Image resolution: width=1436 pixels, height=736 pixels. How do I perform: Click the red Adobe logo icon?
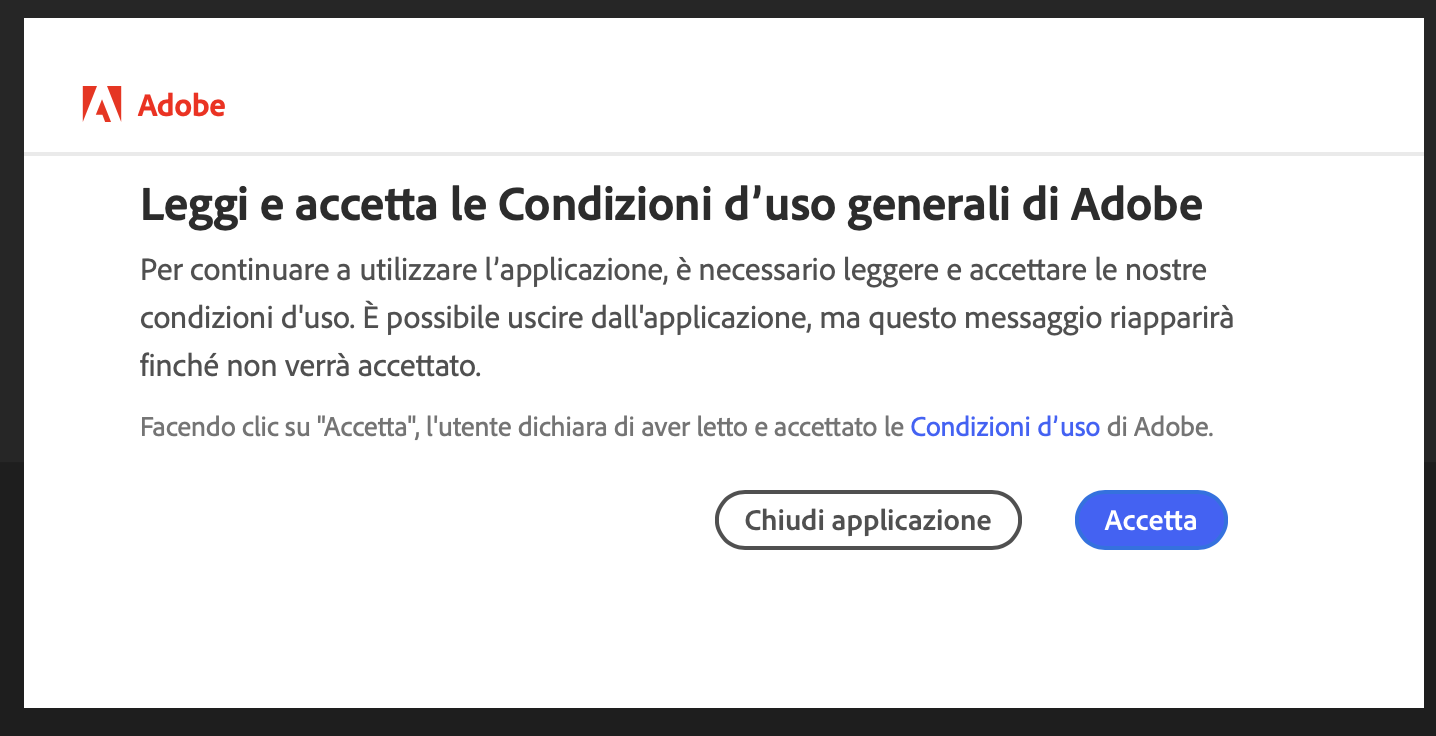pos(102,104)
